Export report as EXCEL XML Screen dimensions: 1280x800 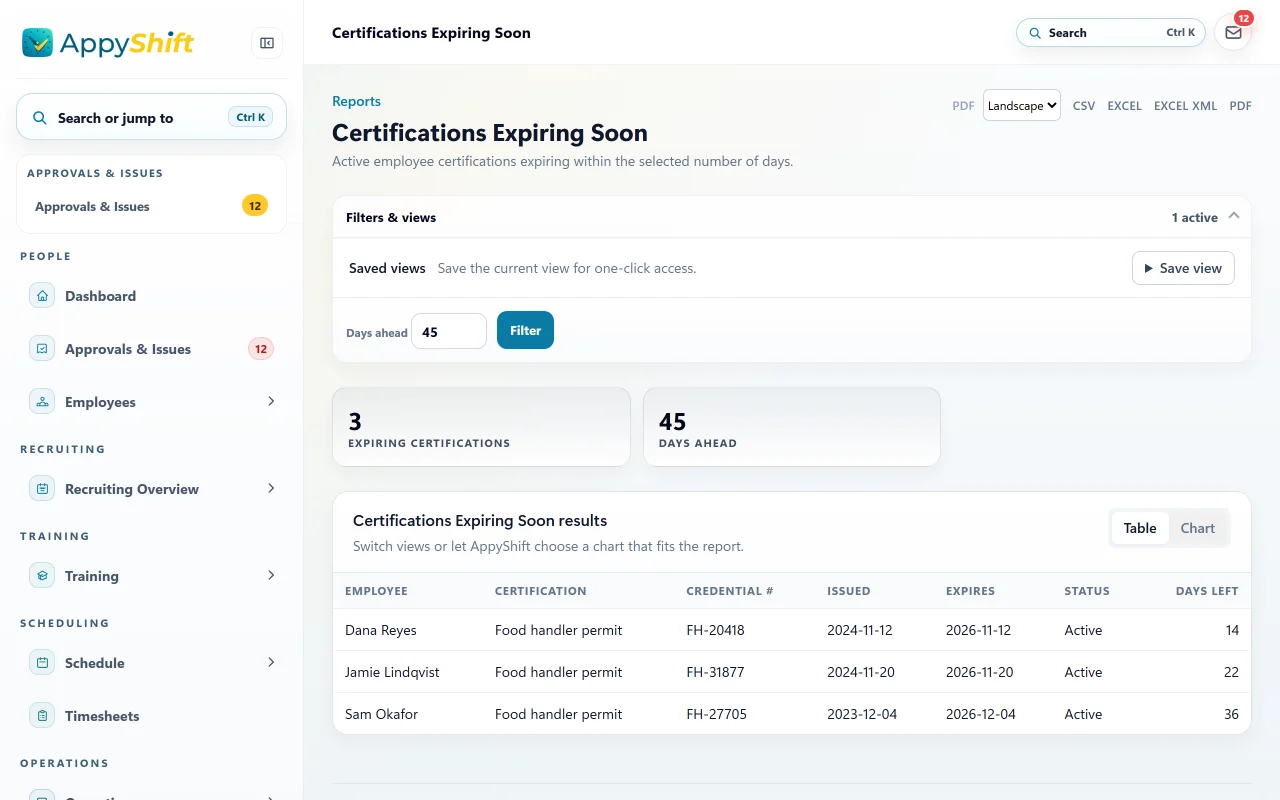1186,106
